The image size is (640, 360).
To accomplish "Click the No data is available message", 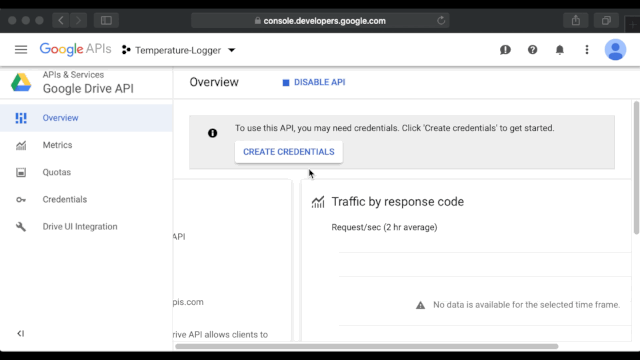I will (x=527, y=305).
